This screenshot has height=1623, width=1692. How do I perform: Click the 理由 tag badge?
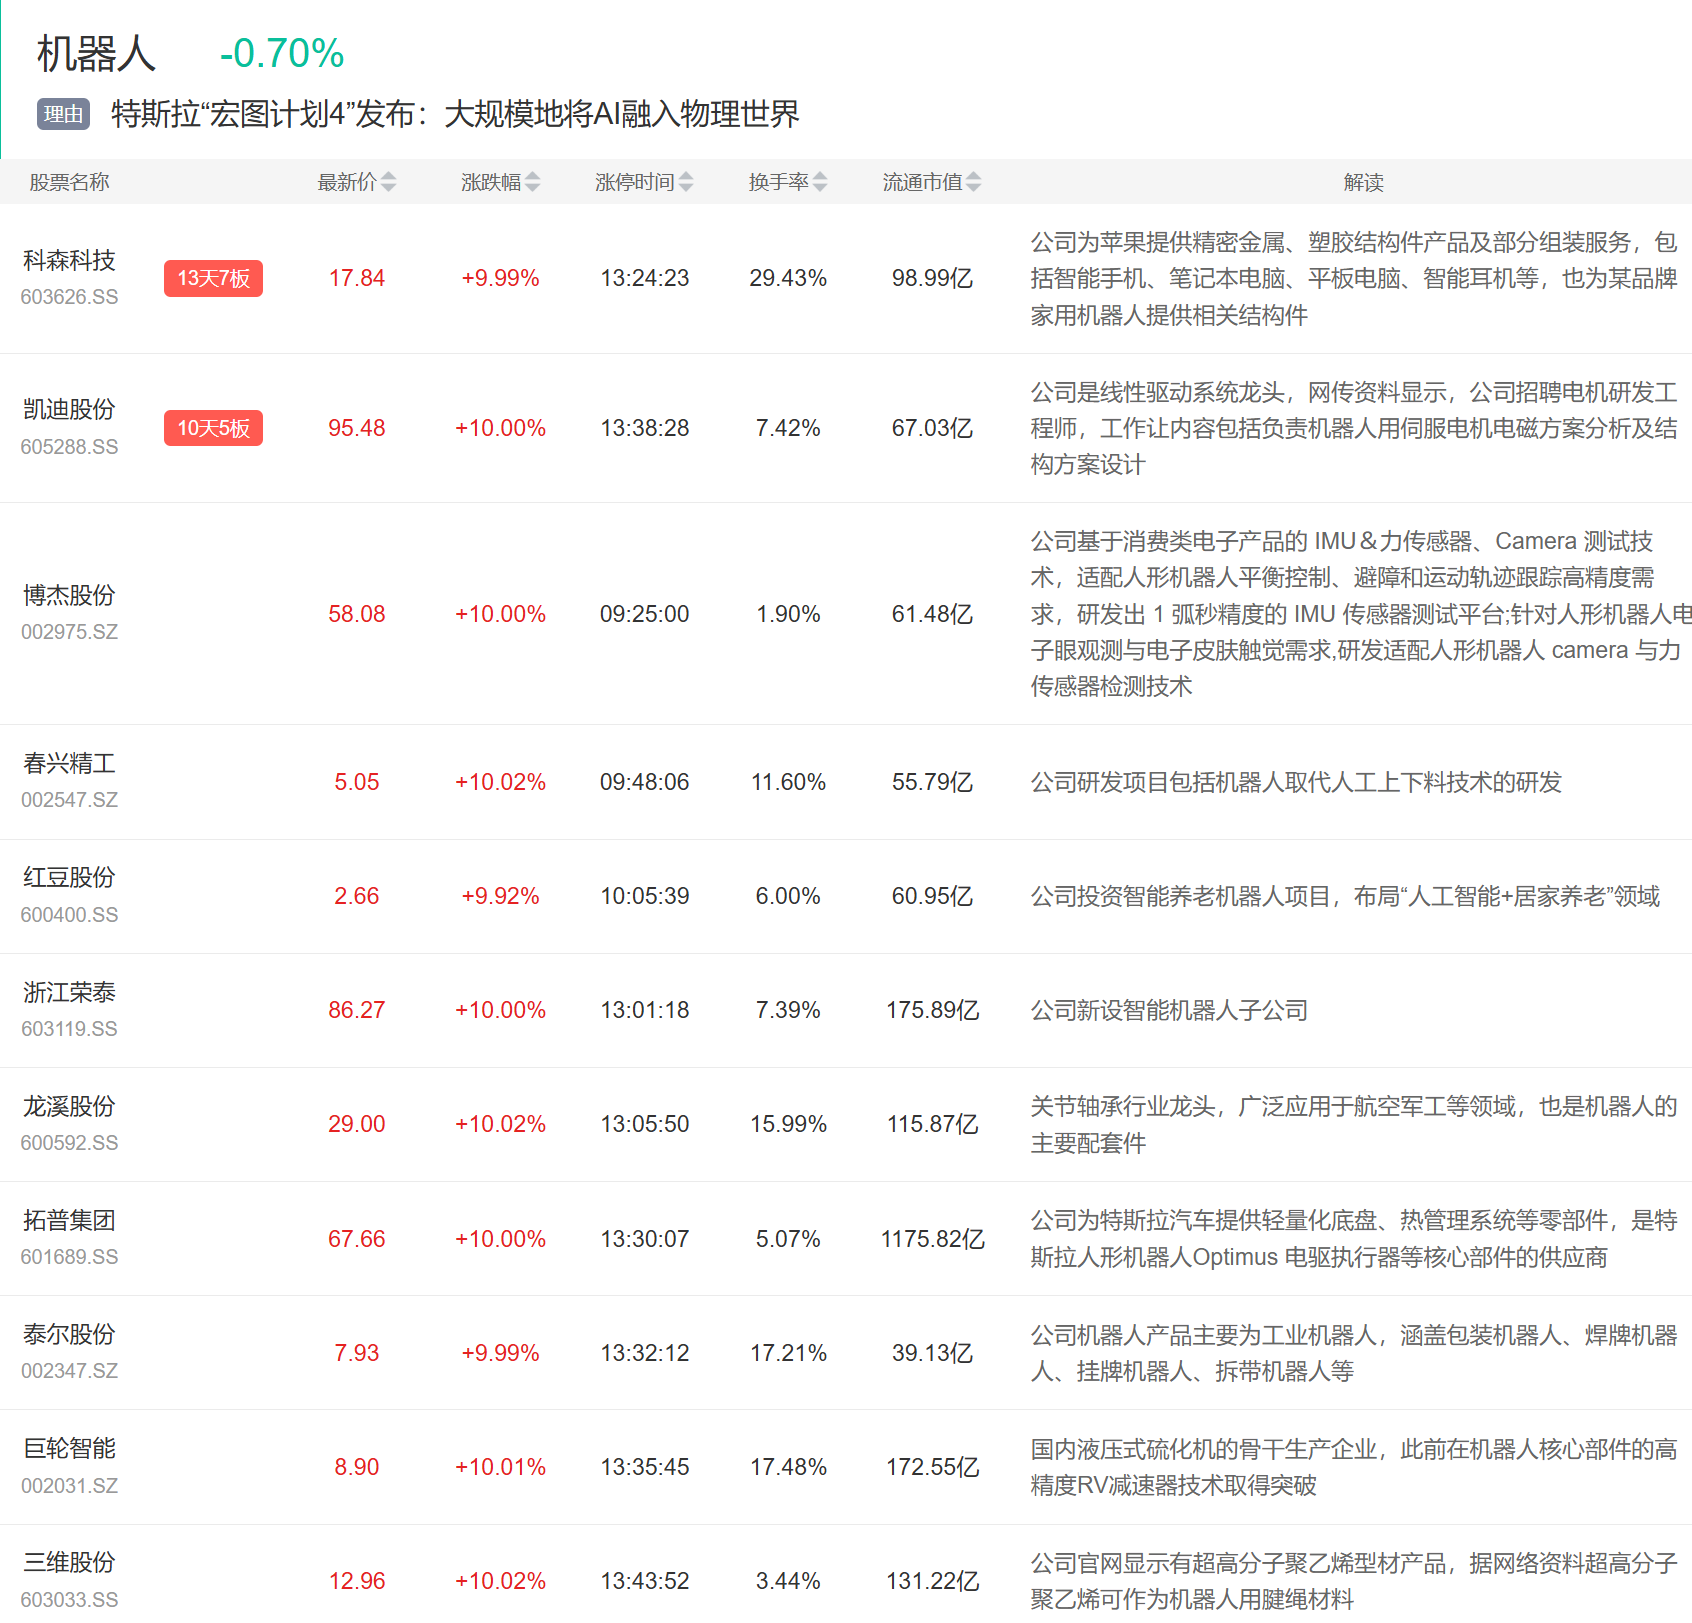click(64, 114)
